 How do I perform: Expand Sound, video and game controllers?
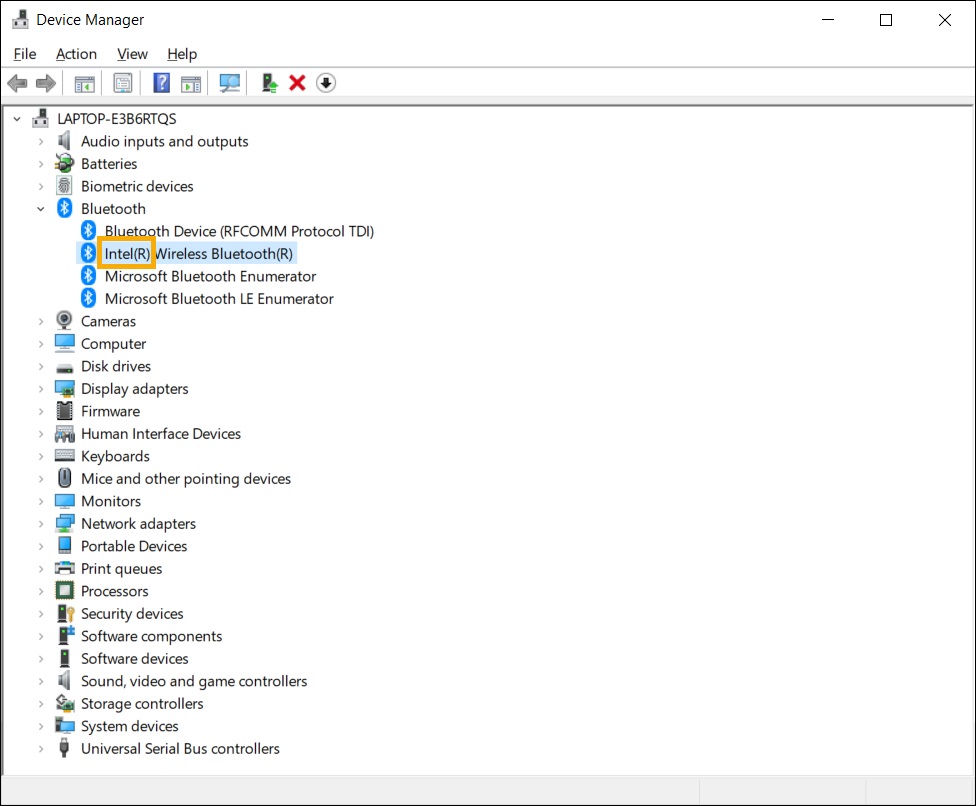(40, 681)
